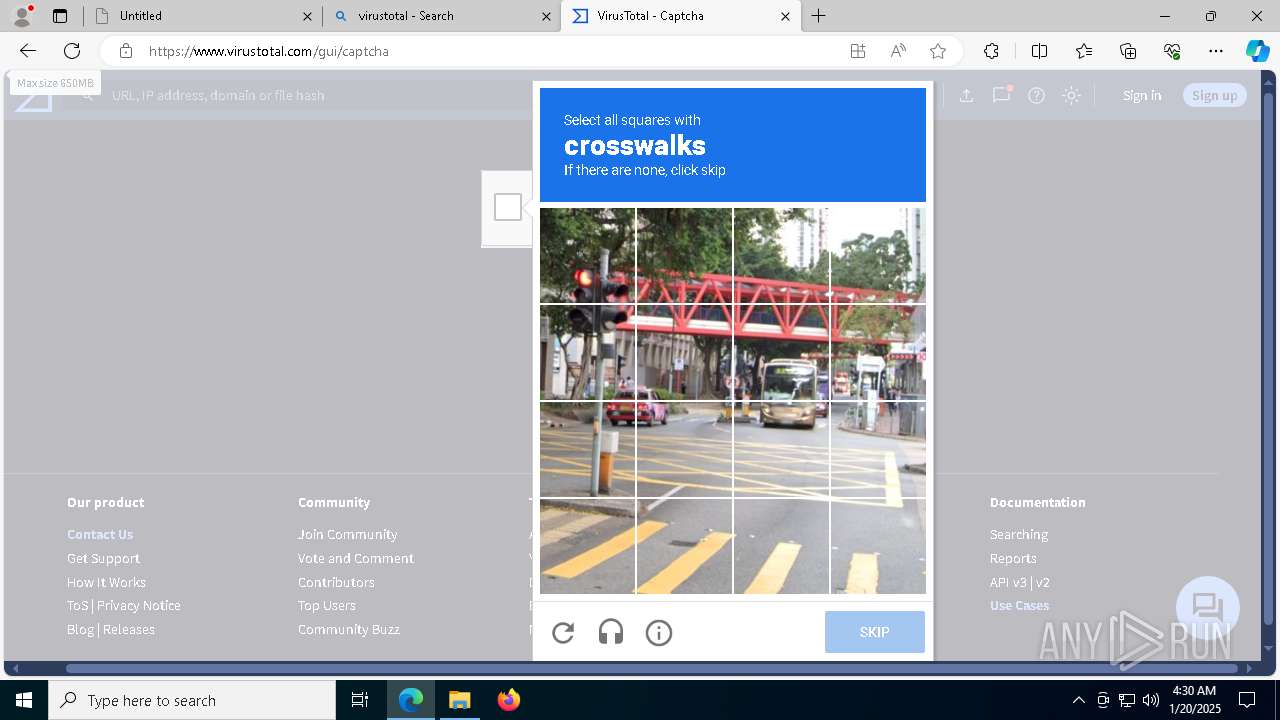Launch Firefox from taskbar
The height and width of the screenshot is (720, 1280).
[x=508, y=700]
